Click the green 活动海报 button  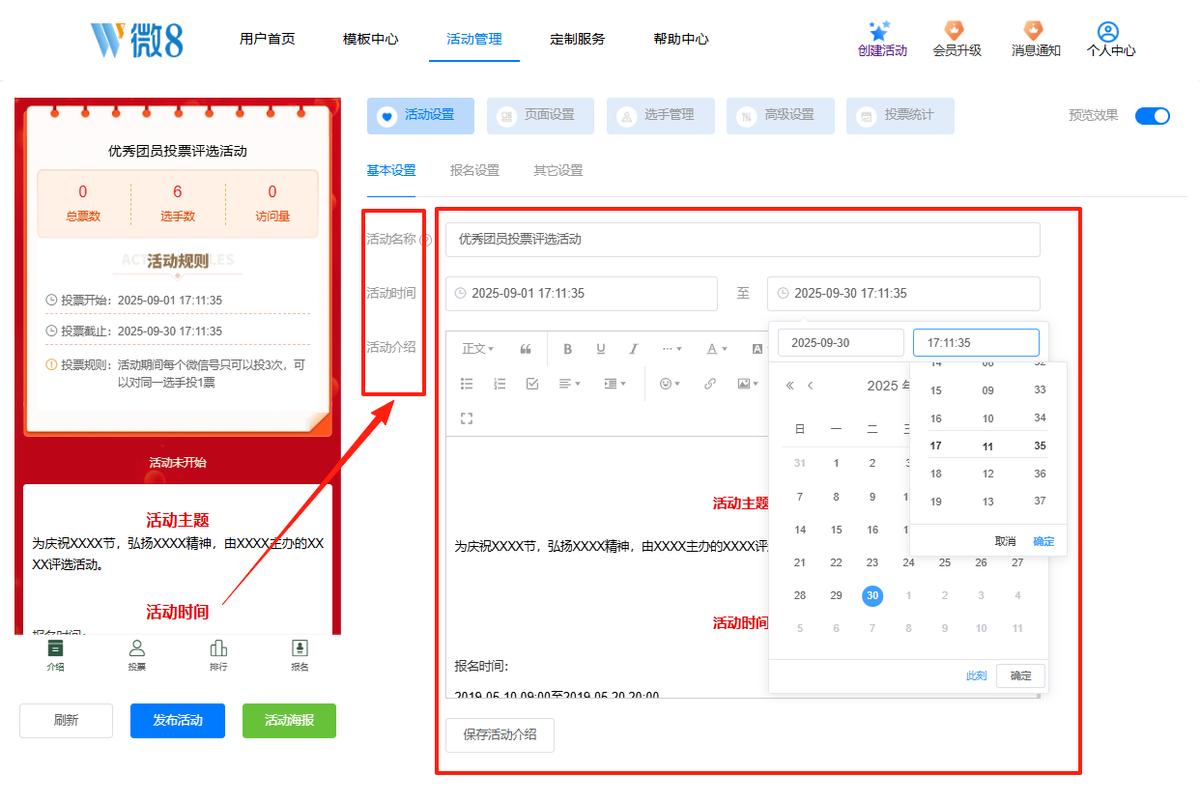click(289, 721)
